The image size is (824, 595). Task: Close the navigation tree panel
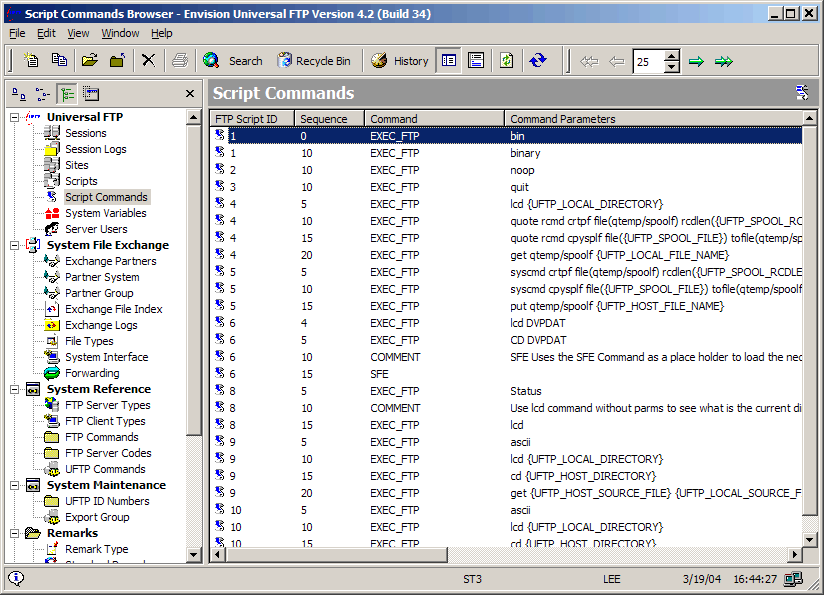190,94
